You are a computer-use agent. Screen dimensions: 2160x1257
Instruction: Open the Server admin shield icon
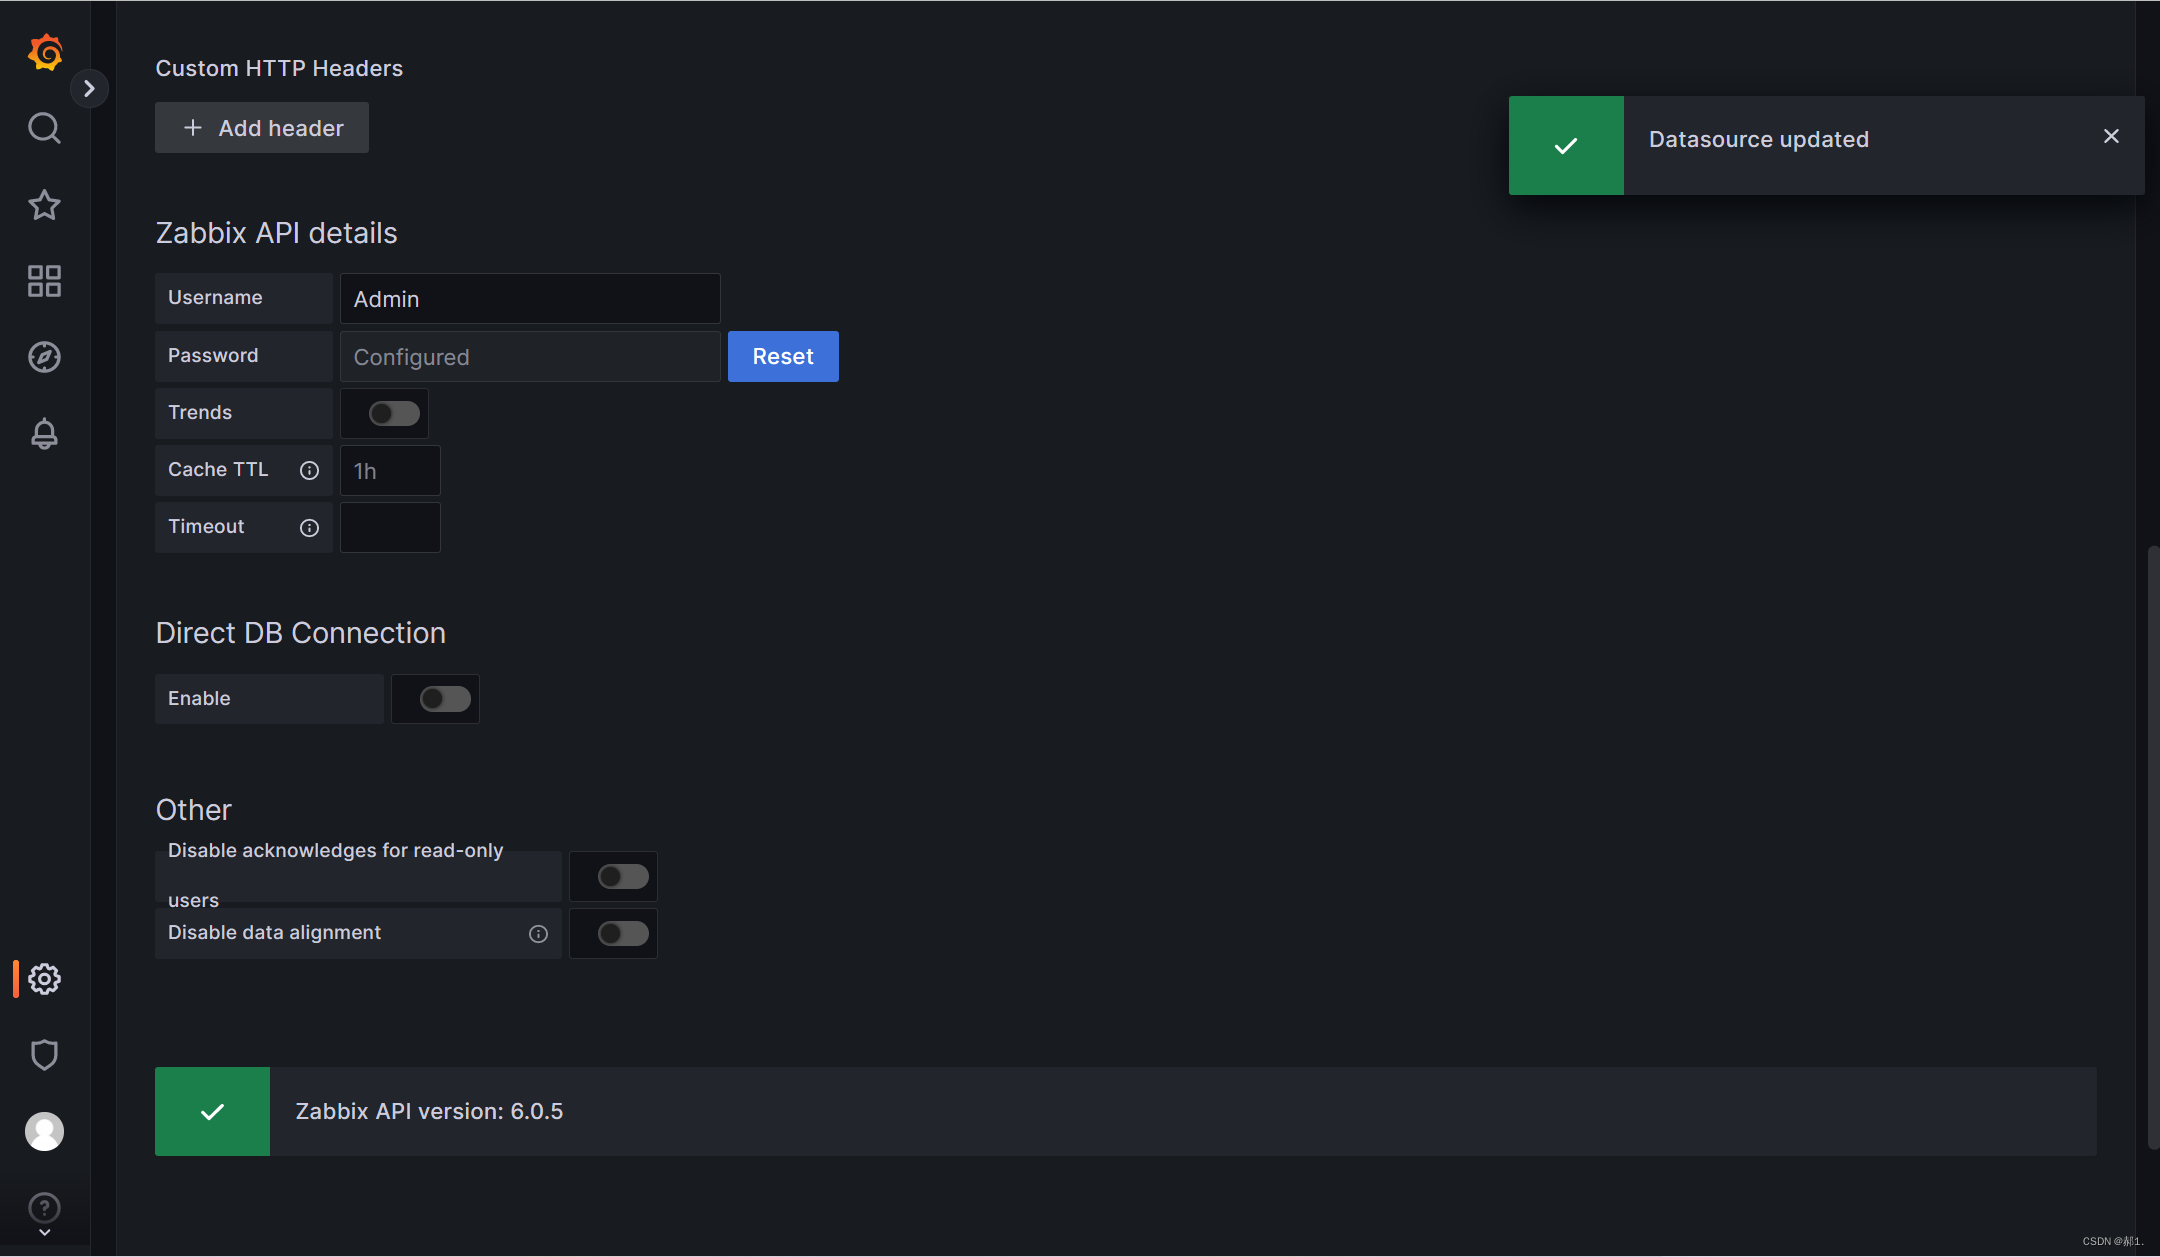(x=44, y=1055)
